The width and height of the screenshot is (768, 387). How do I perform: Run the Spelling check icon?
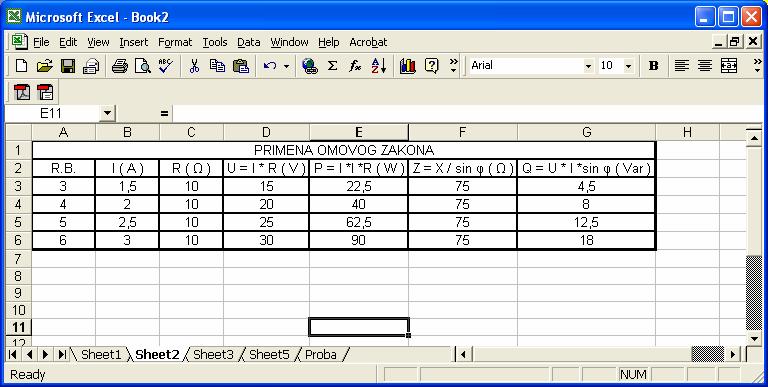click(166, 66)
